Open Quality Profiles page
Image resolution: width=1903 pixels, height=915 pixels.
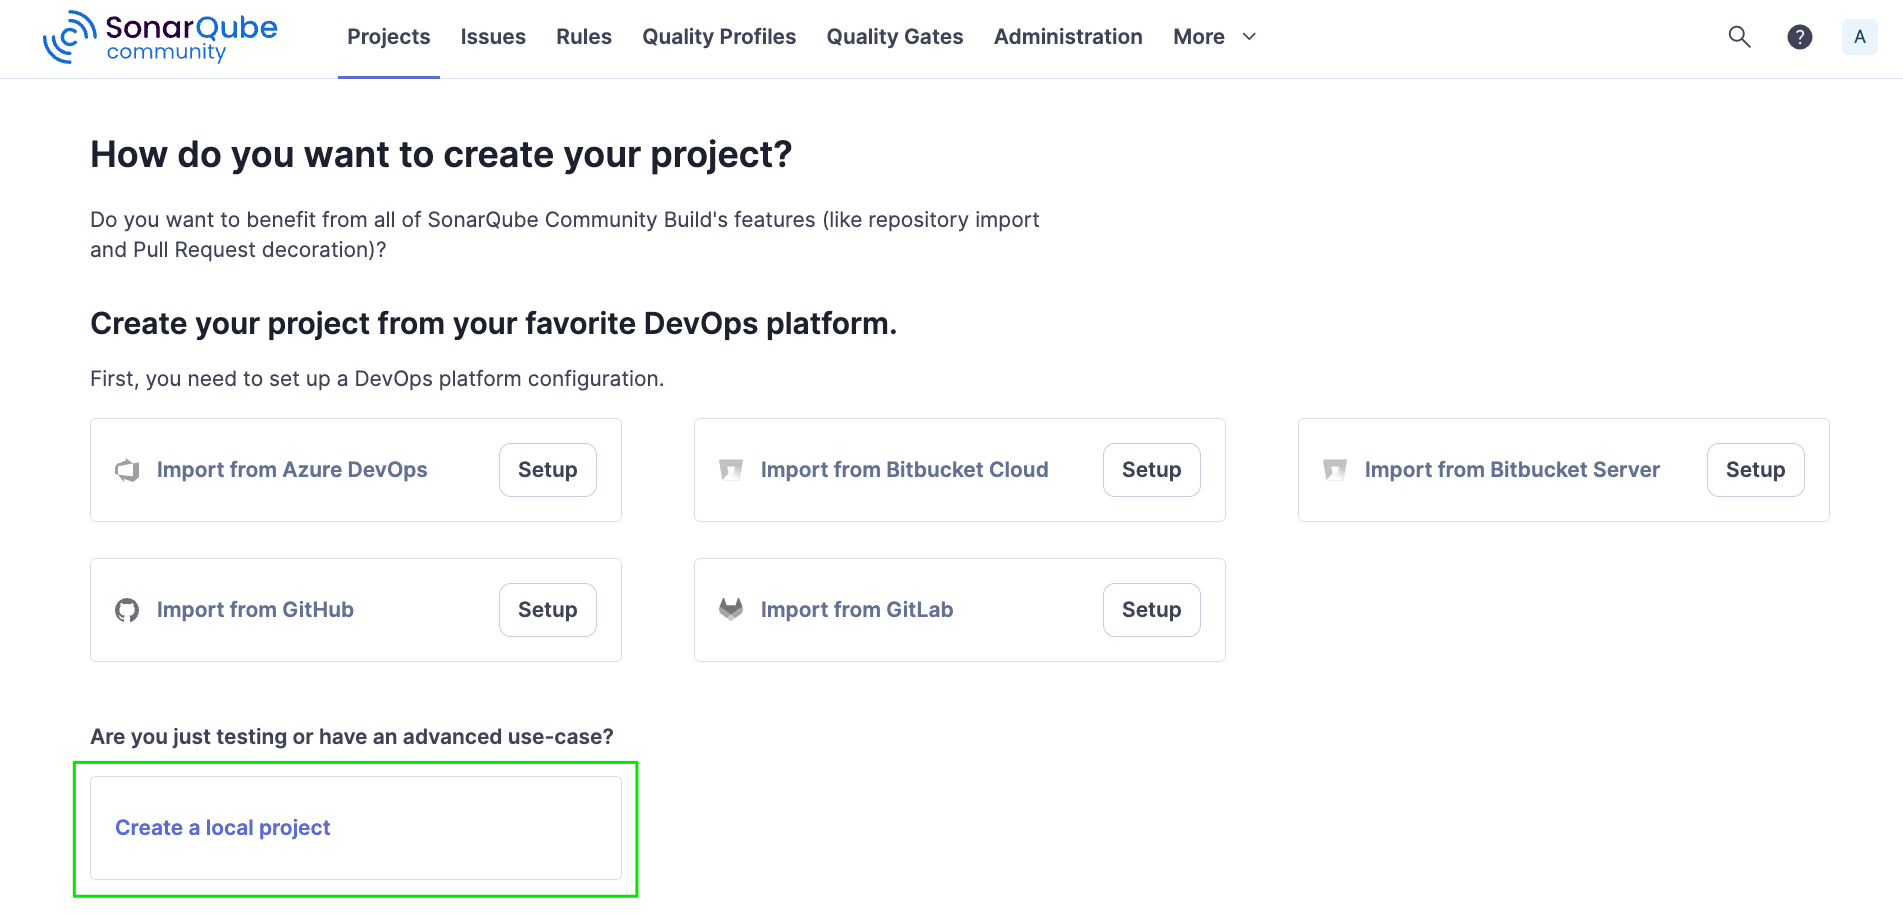[719, 37]
